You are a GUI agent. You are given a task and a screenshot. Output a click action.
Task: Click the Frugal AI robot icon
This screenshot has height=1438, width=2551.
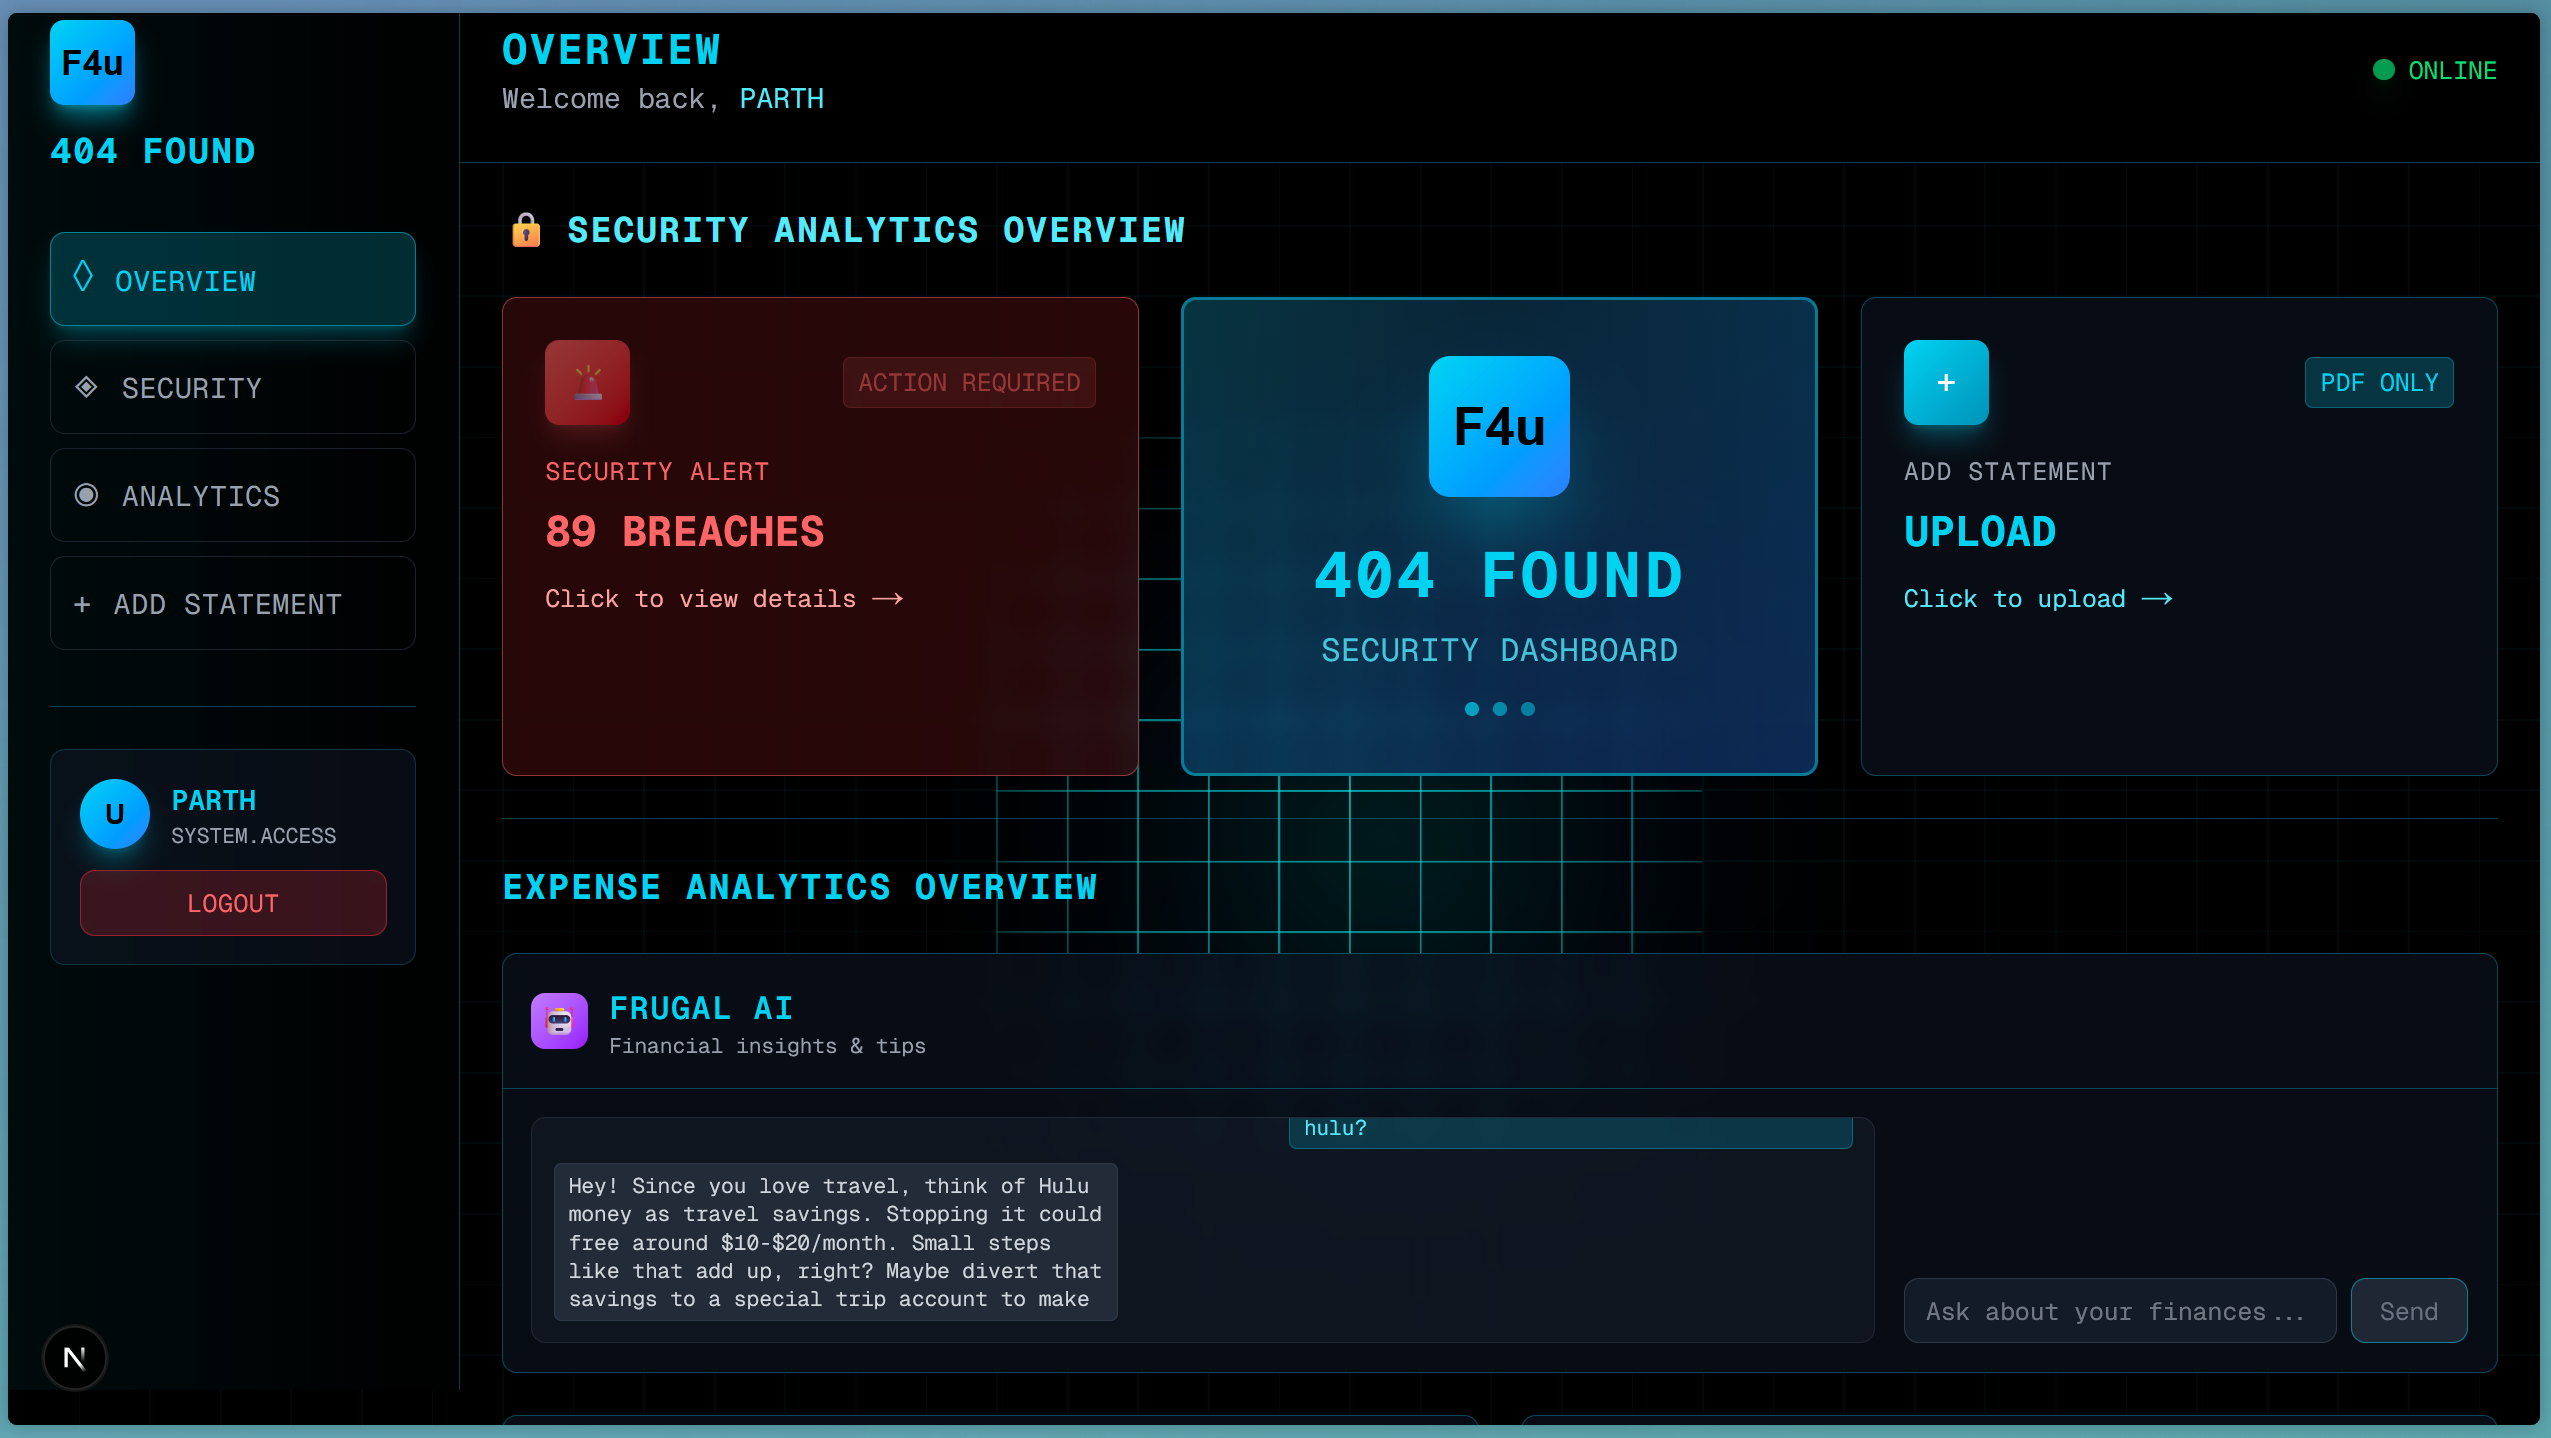tap(559, 1021)
